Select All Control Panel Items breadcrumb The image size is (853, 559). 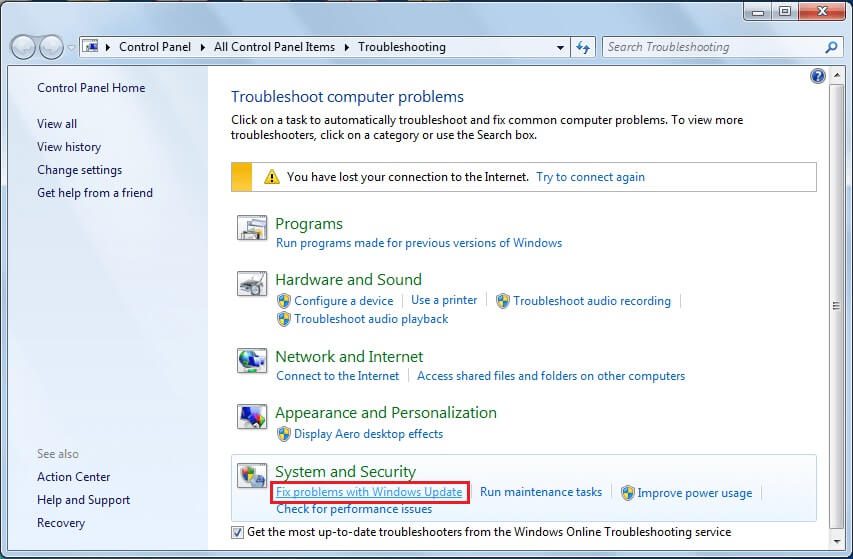274,47
